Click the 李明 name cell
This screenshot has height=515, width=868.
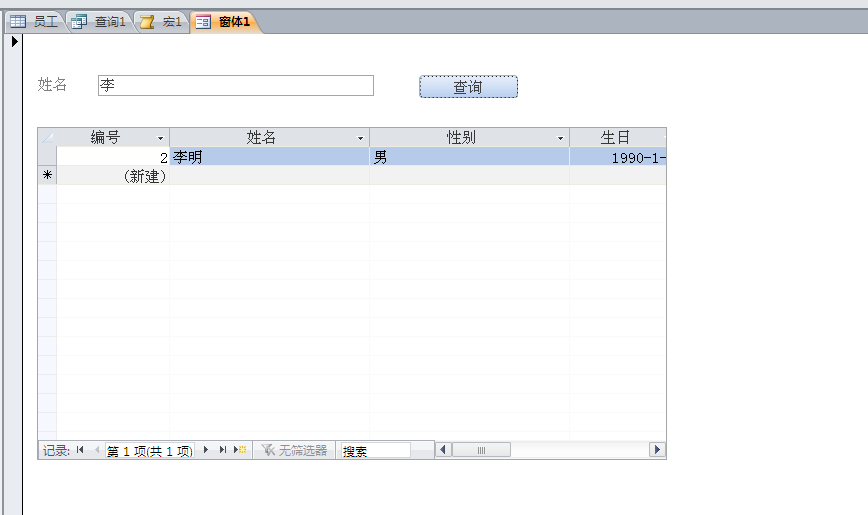point(270,156)
